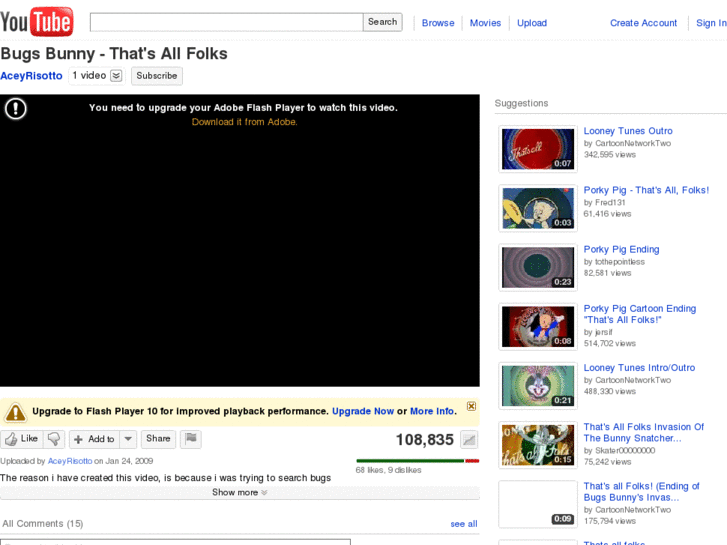Dislike the video with thumbs down
This screenshot has height=545, width=727.
click(x=54, y=439)
